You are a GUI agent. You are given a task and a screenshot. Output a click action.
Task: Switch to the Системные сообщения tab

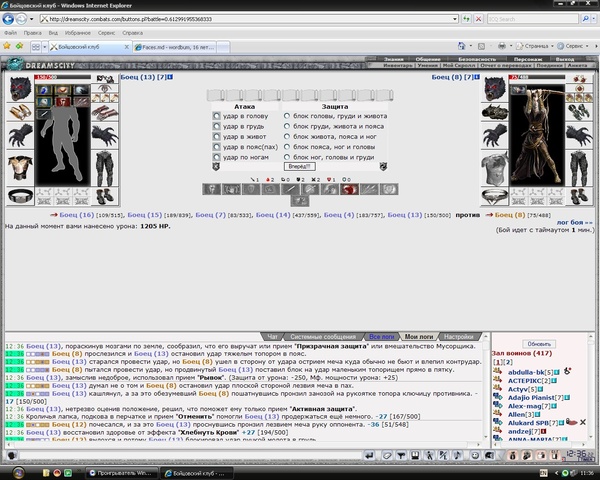click(323, 336)
